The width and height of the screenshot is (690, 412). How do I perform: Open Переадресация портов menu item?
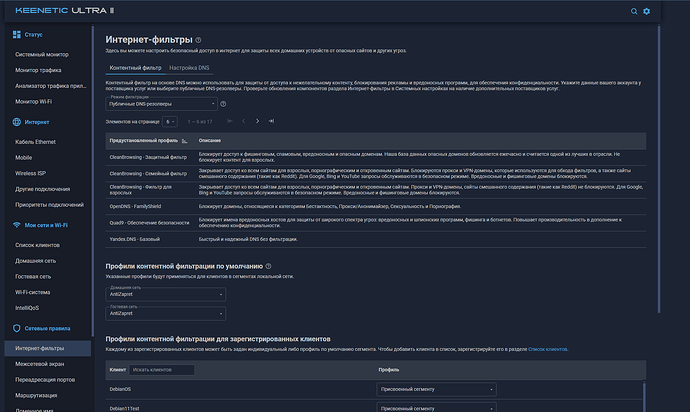point(45,380)
